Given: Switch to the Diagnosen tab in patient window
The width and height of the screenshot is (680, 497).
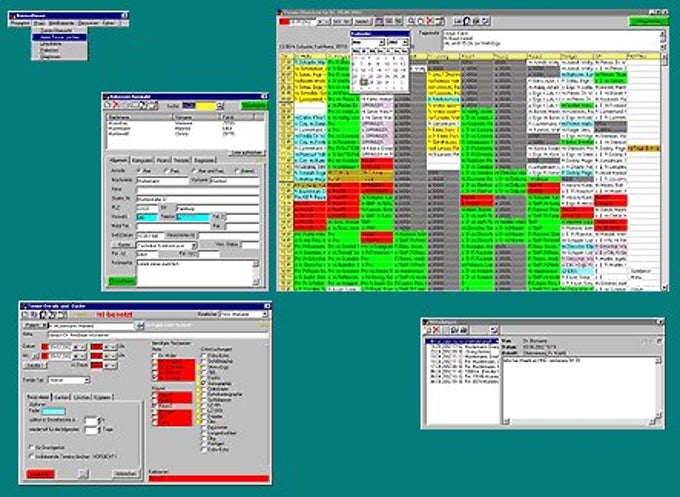Looking at the screenshot, I should (204, 160).
